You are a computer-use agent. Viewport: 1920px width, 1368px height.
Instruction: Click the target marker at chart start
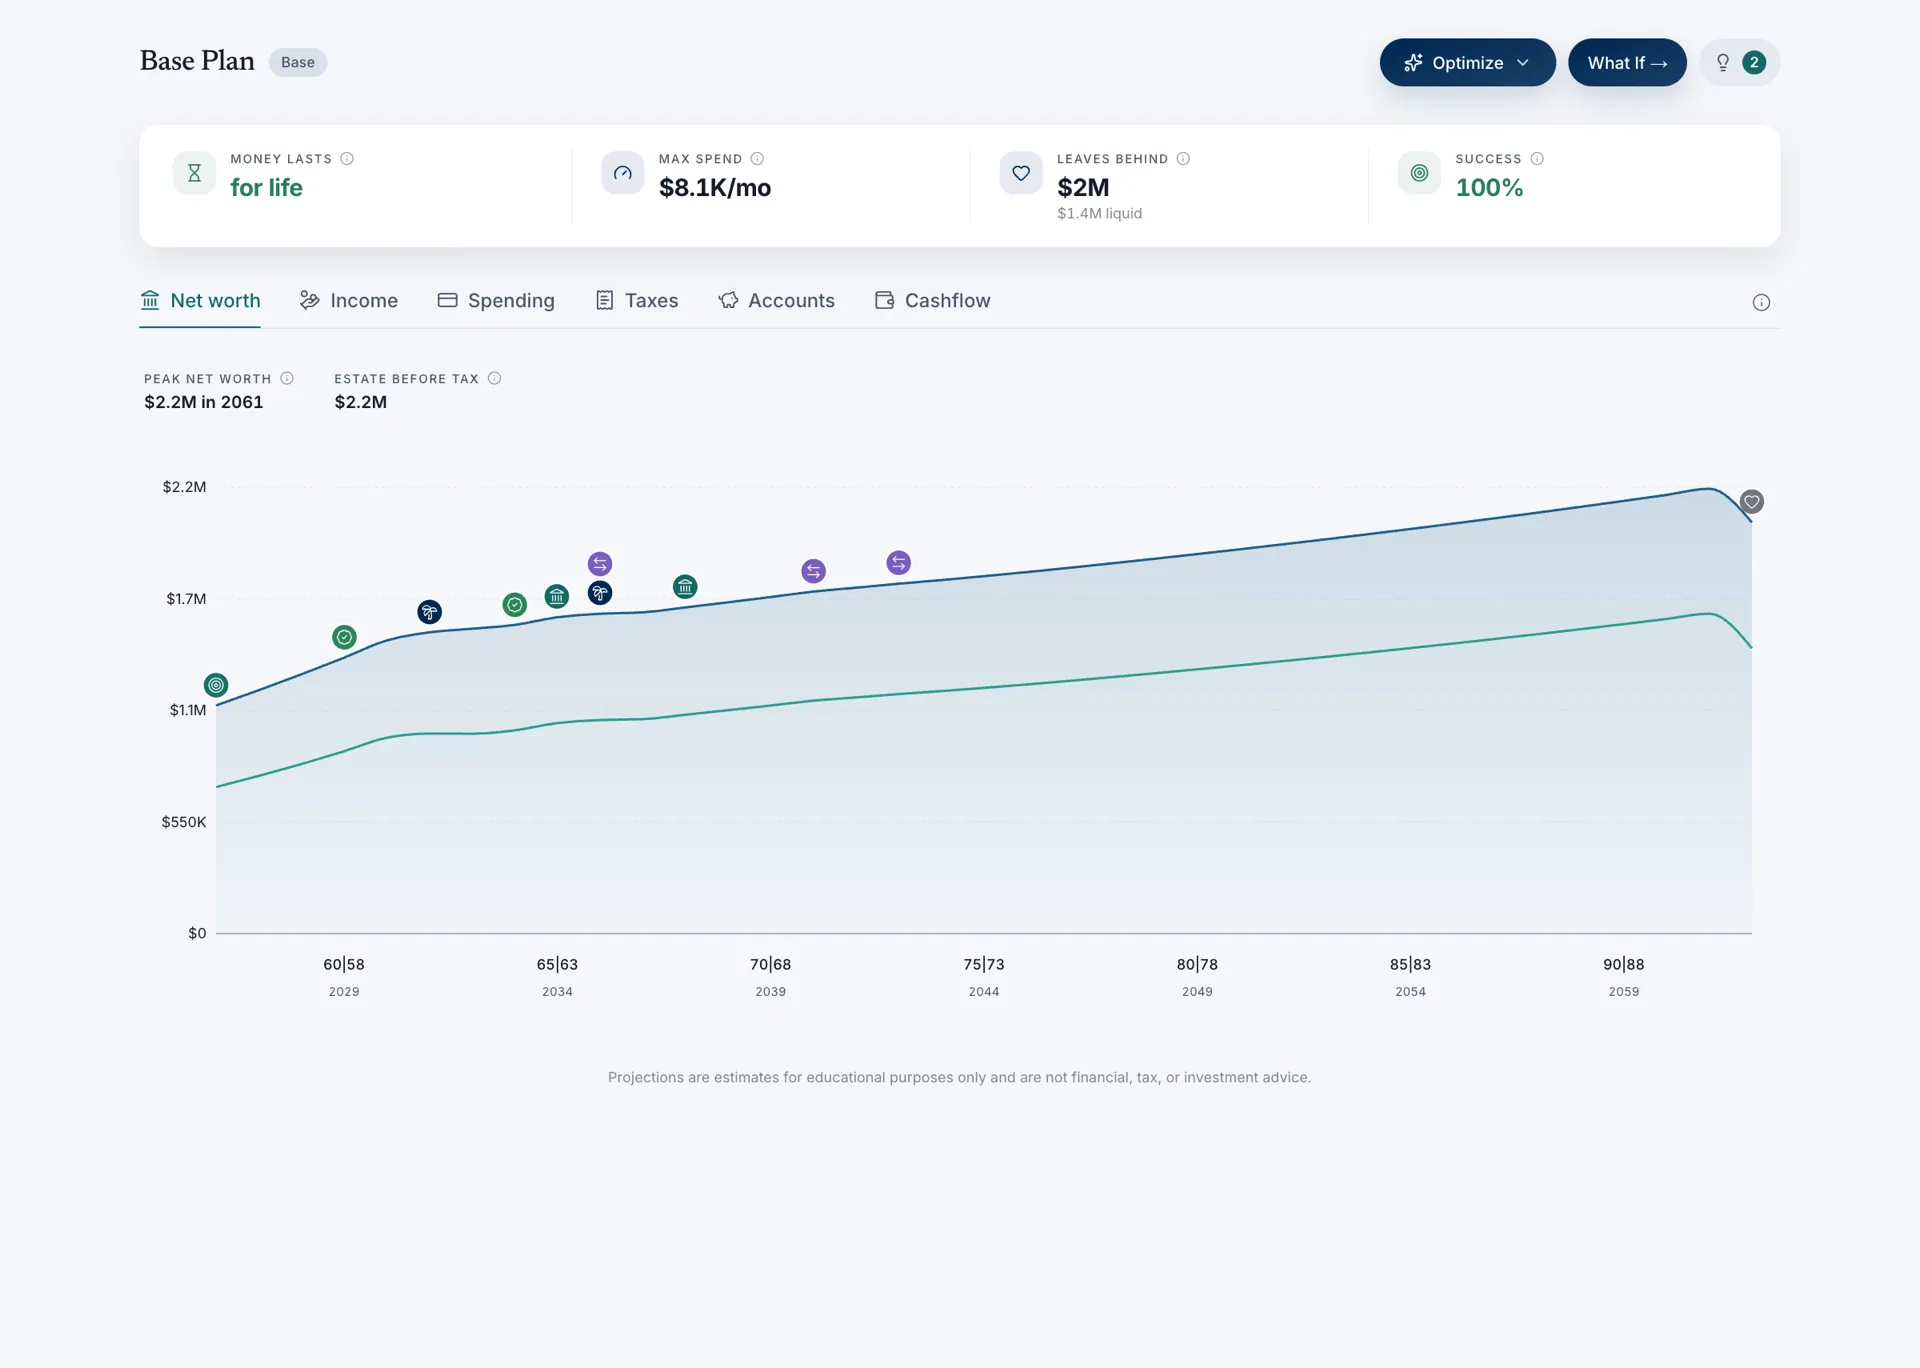216,685
